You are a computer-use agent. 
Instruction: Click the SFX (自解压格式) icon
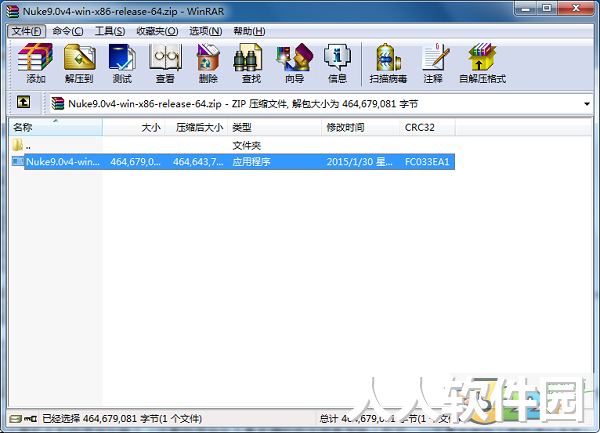[x=483, y=63]
